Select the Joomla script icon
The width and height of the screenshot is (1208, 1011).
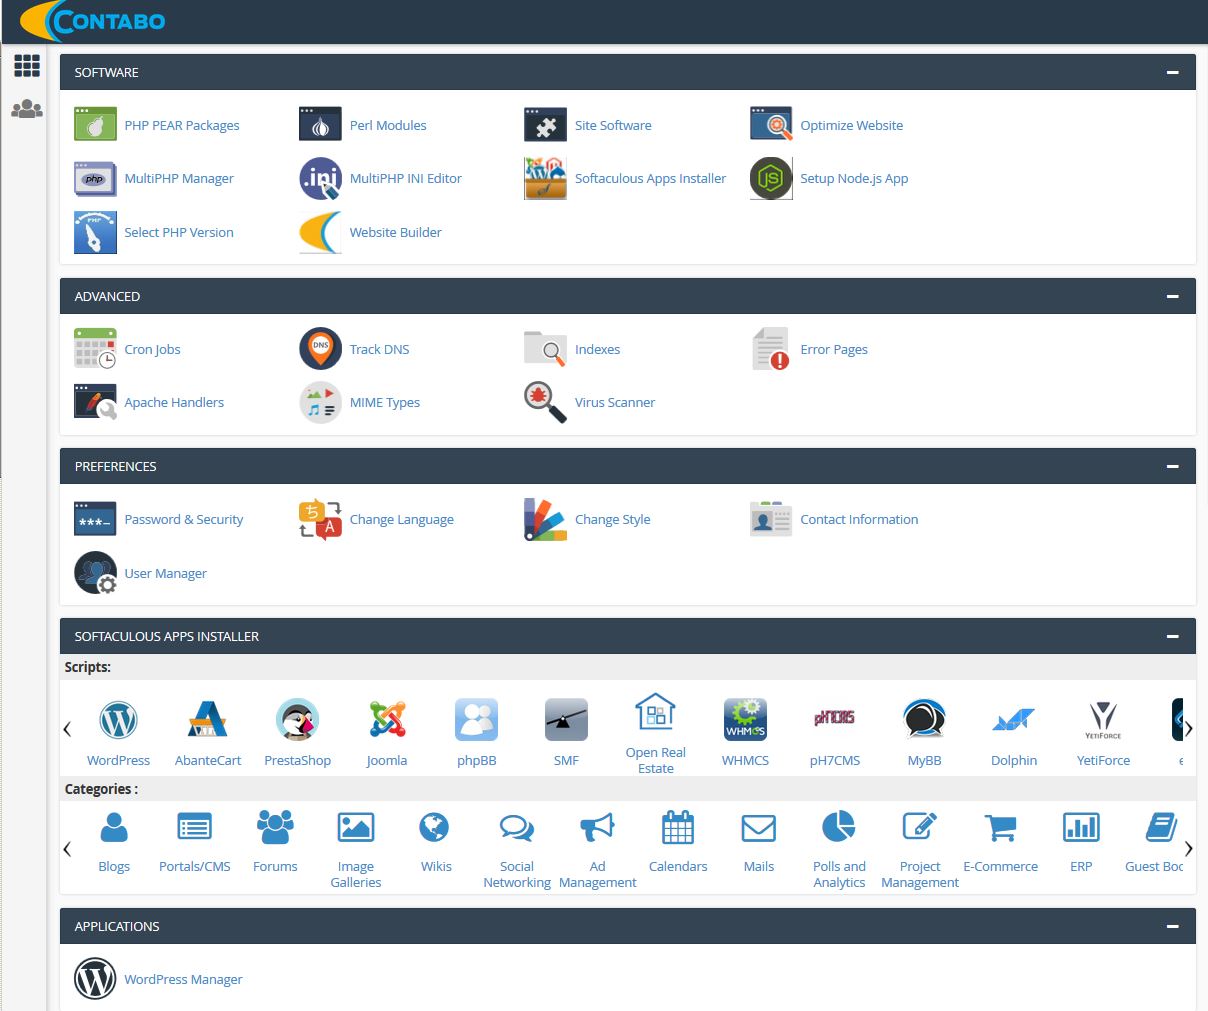click(x=387, y=720)
